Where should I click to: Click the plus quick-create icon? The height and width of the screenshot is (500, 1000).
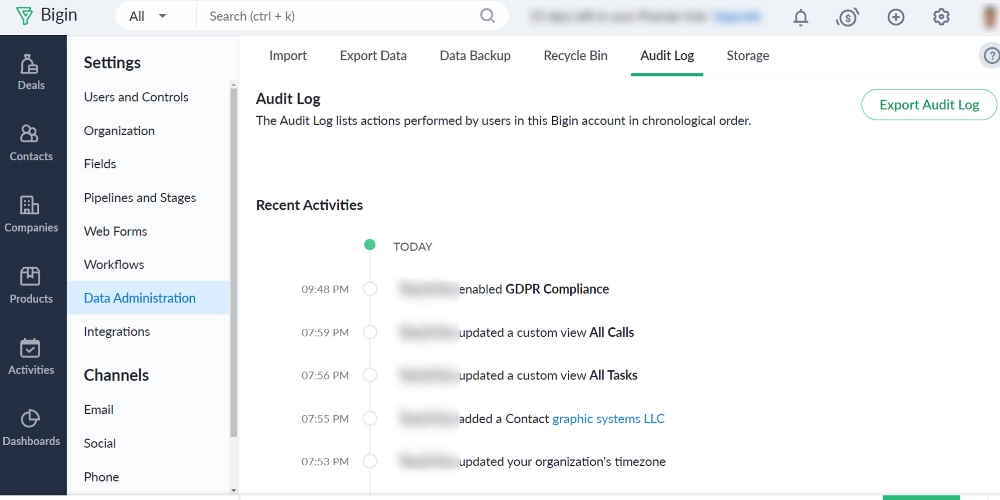[x=896, y=17]
